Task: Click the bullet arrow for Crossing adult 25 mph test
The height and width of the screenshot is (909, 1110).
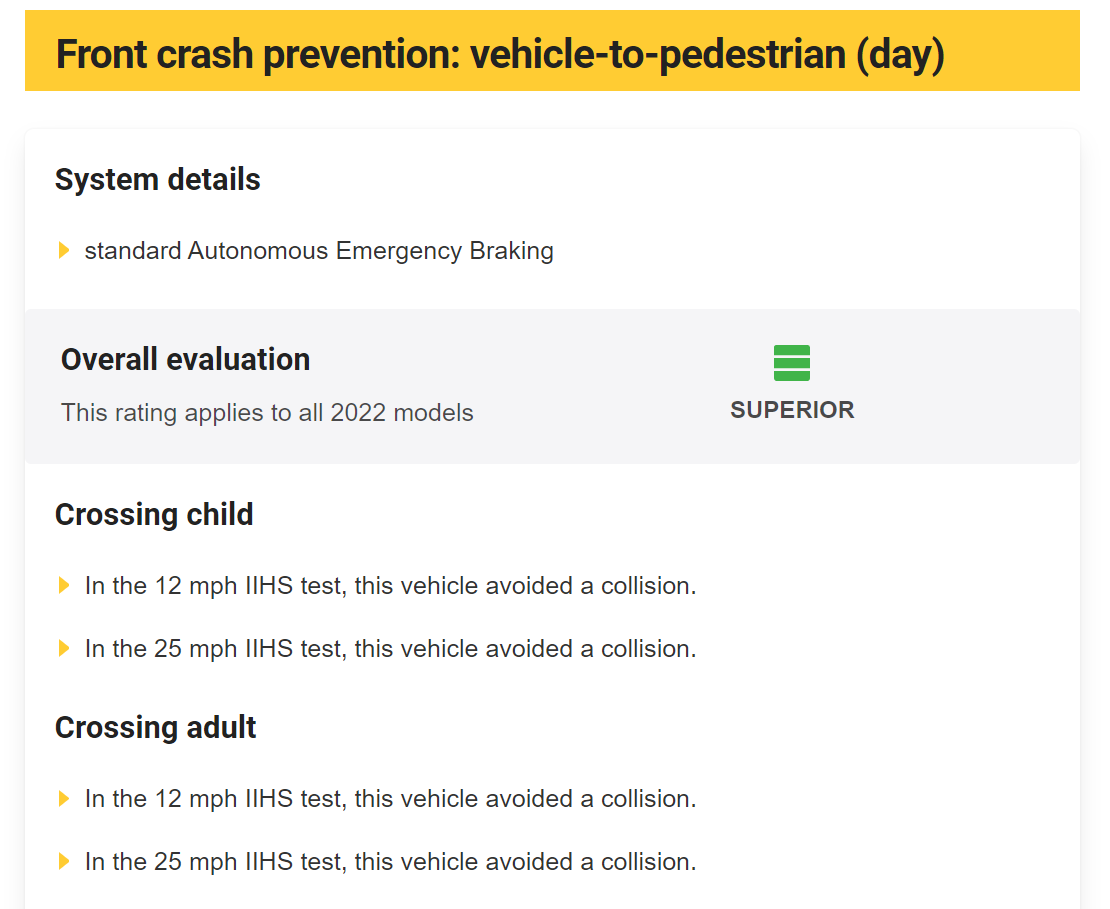Action: pos(64,861)
